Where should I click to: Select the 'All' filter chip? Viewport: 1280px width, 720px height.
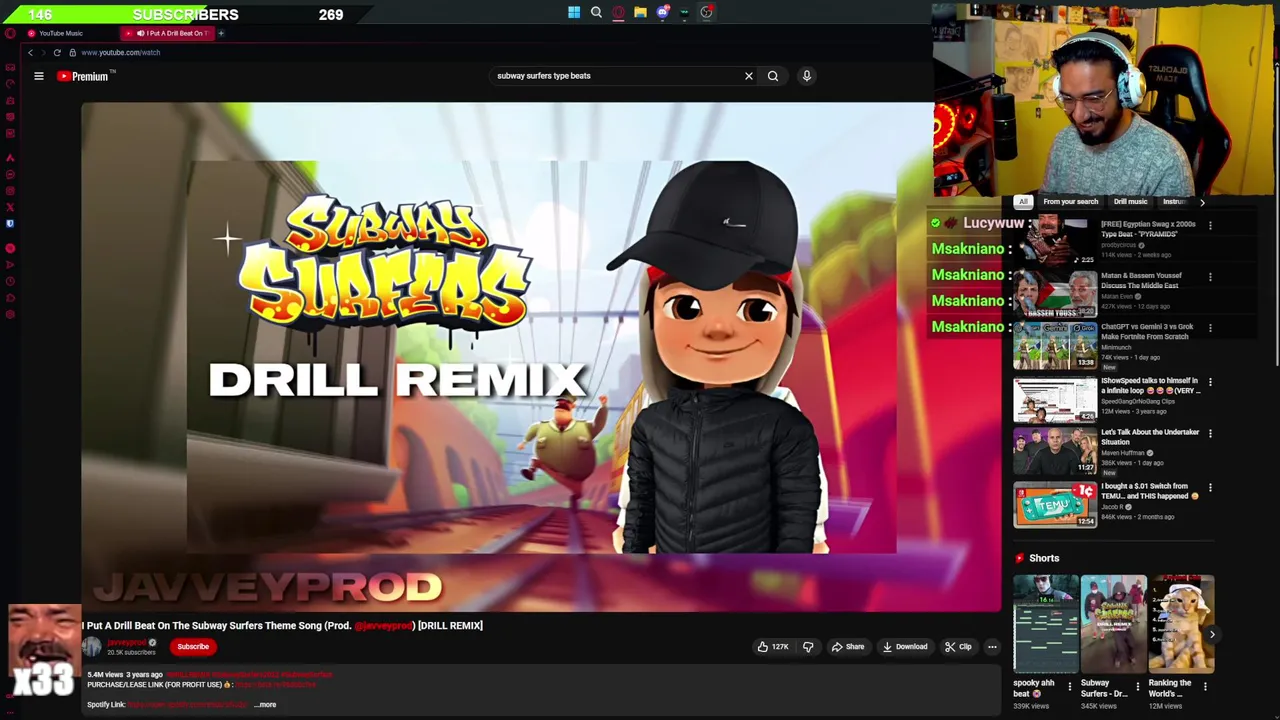pos(1023,202)
